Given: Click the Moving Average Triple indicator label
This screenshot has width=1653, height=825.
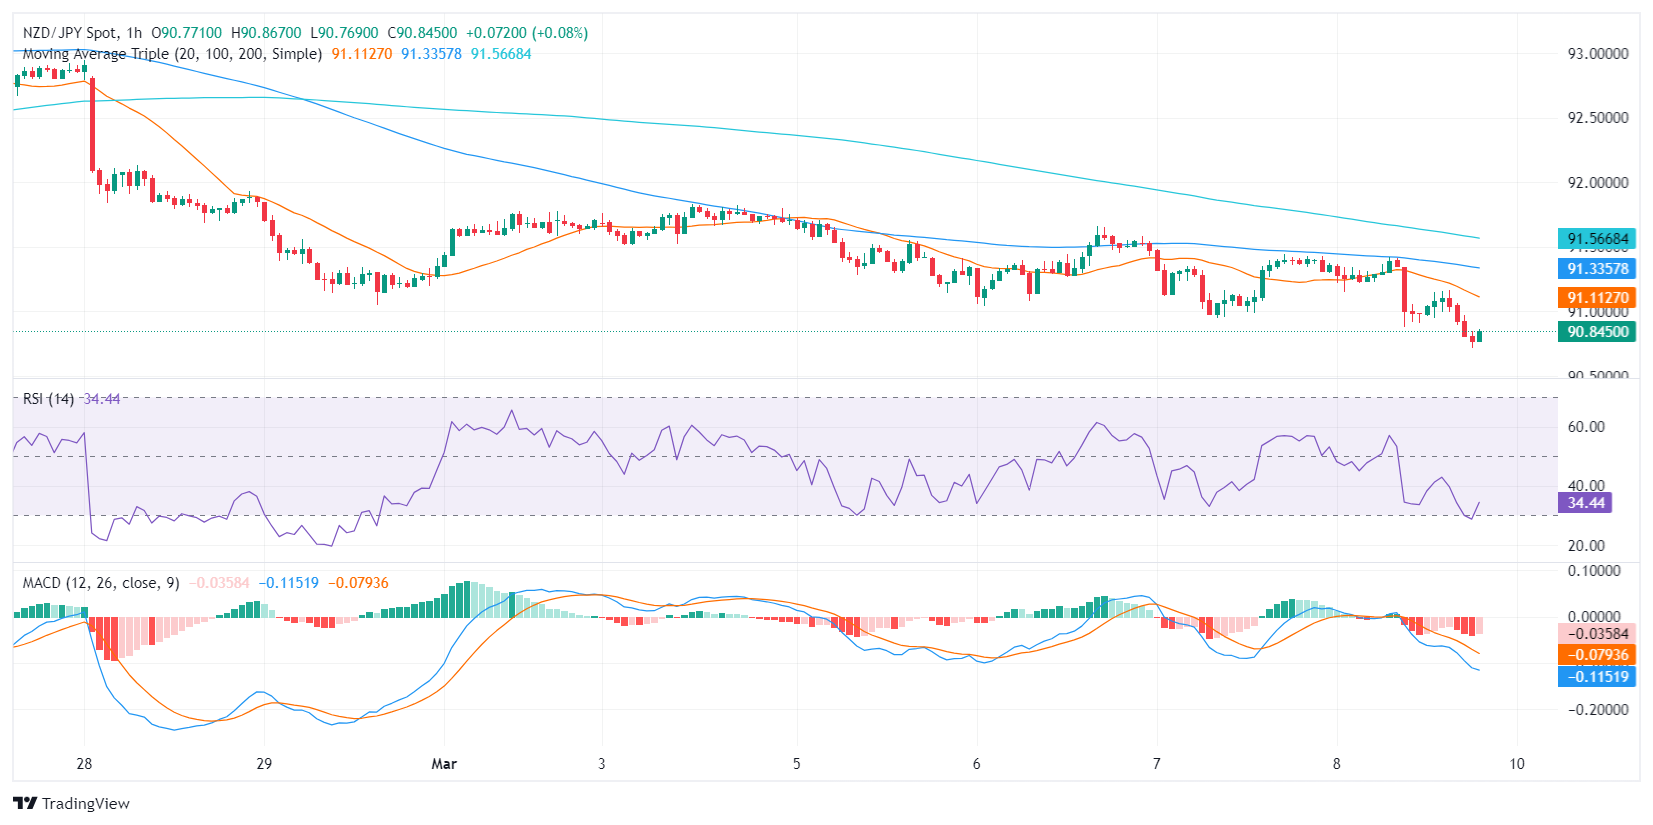Looking at the screenshot, I should point(172,54).
